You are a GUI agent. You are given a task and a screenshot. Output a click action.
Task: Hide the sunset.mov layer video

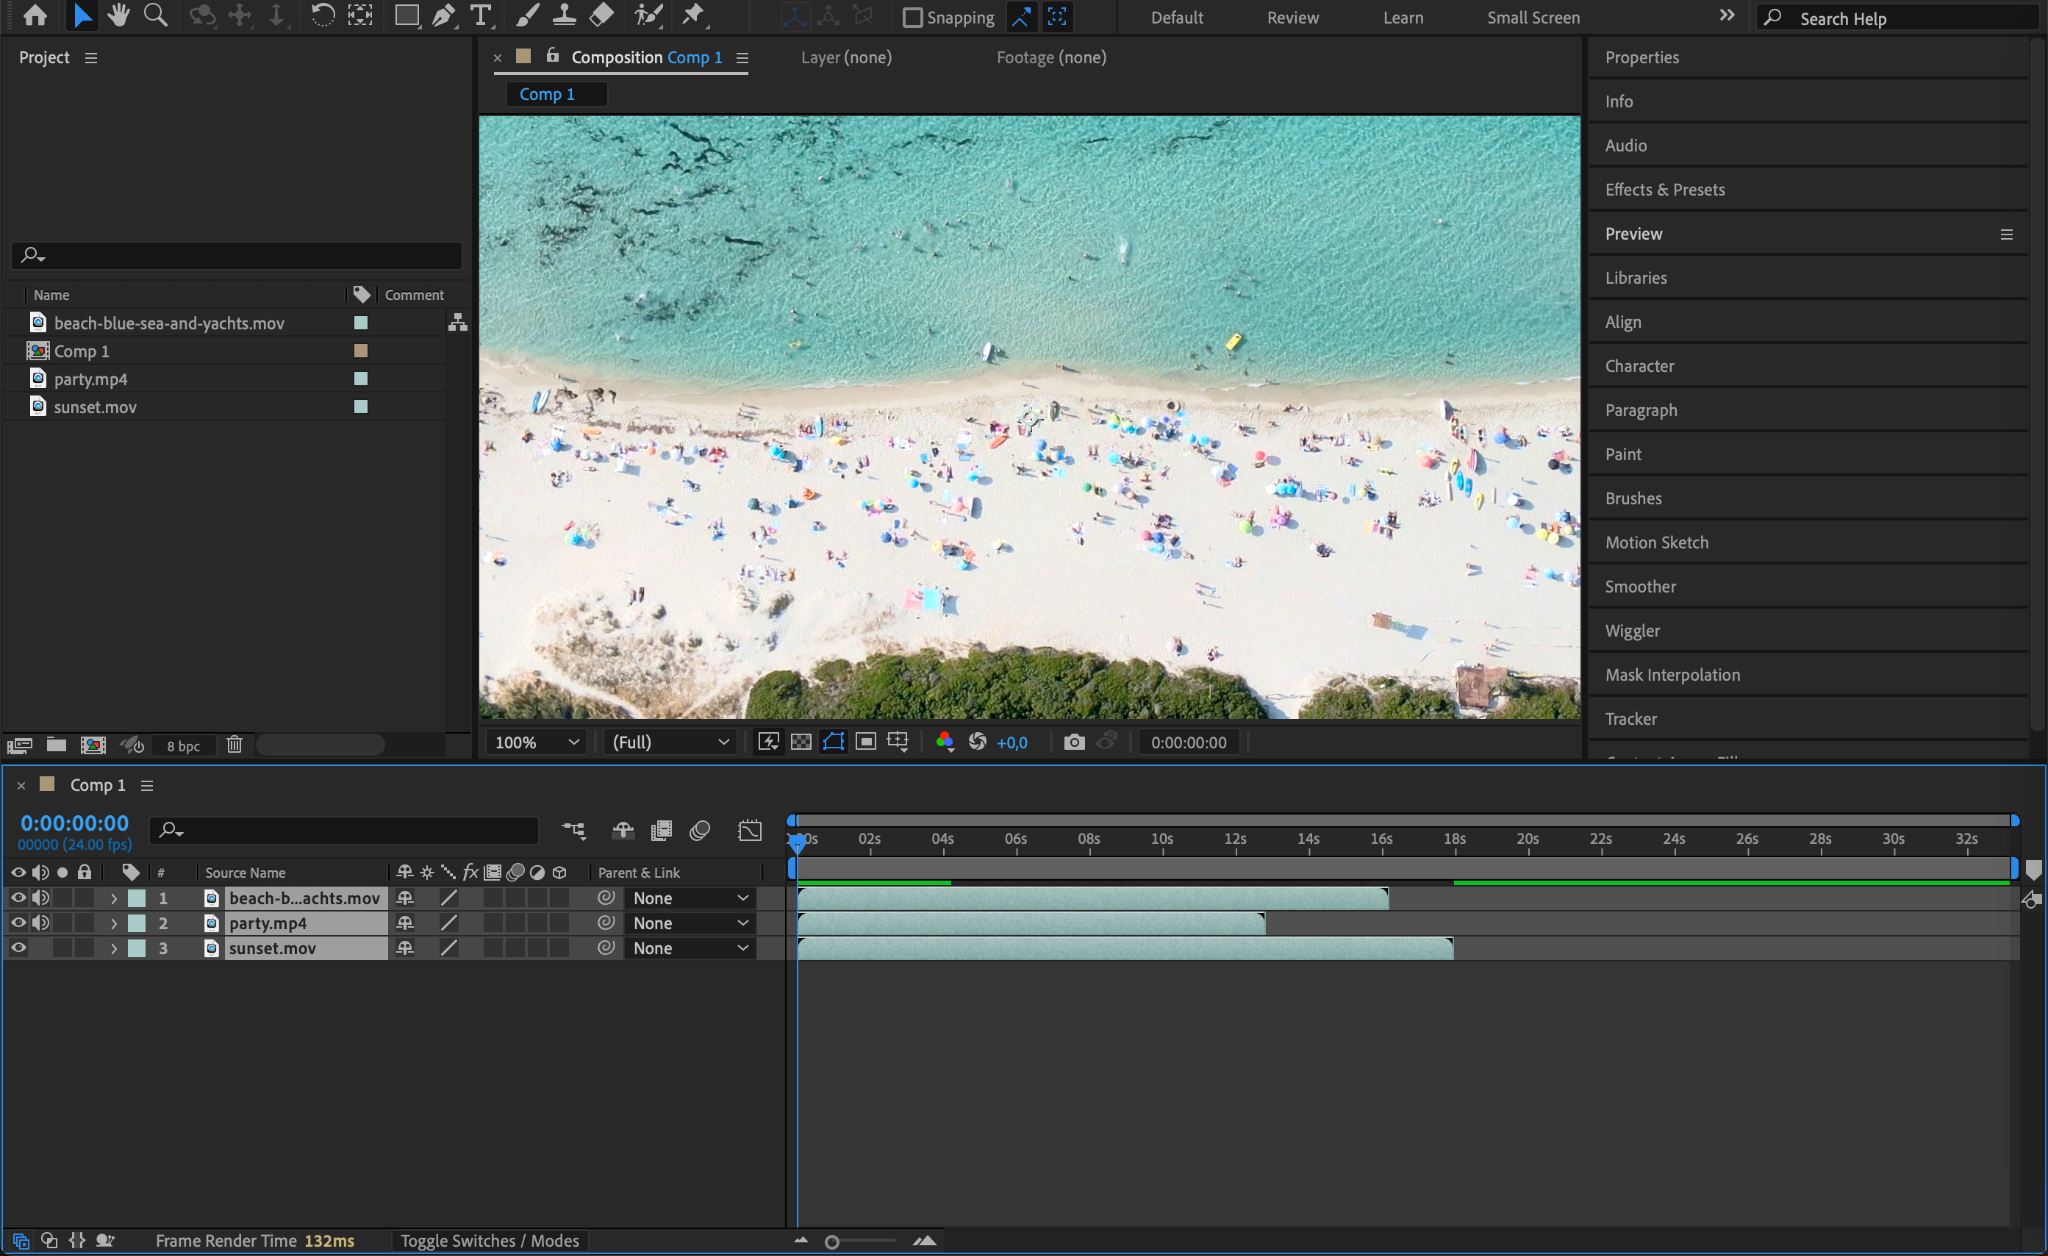[x=18, y=948]
